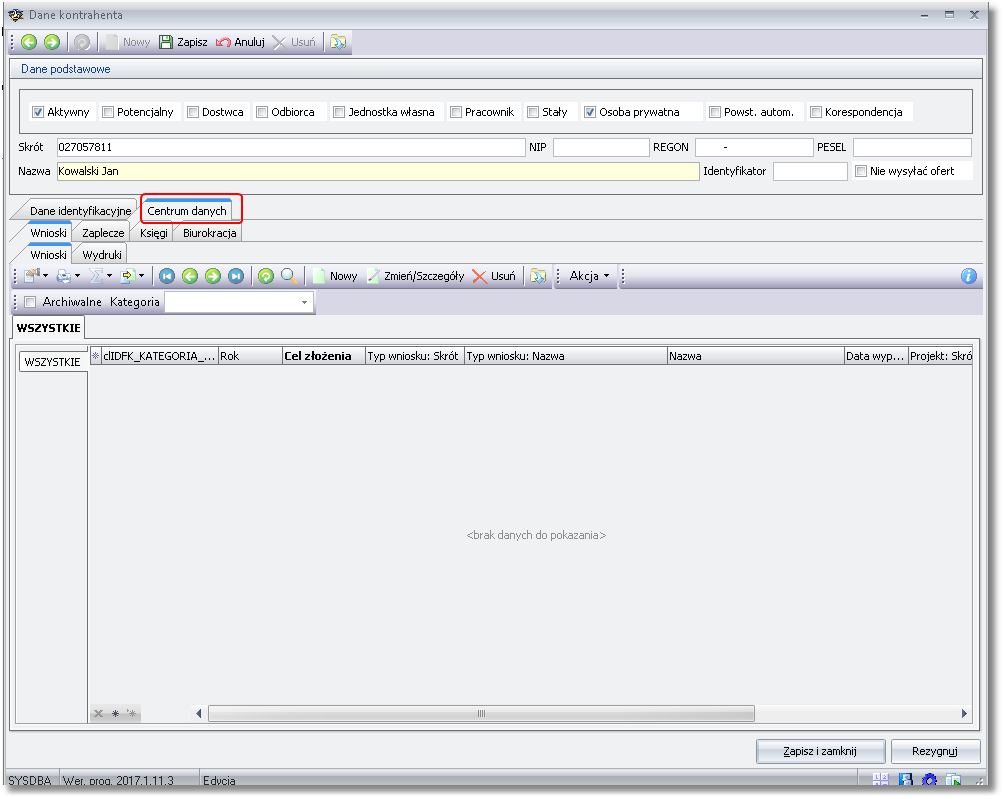Click Zmień/Szczegóły button
Viewport: 1003px width, 799px height.
coord(416,276)
